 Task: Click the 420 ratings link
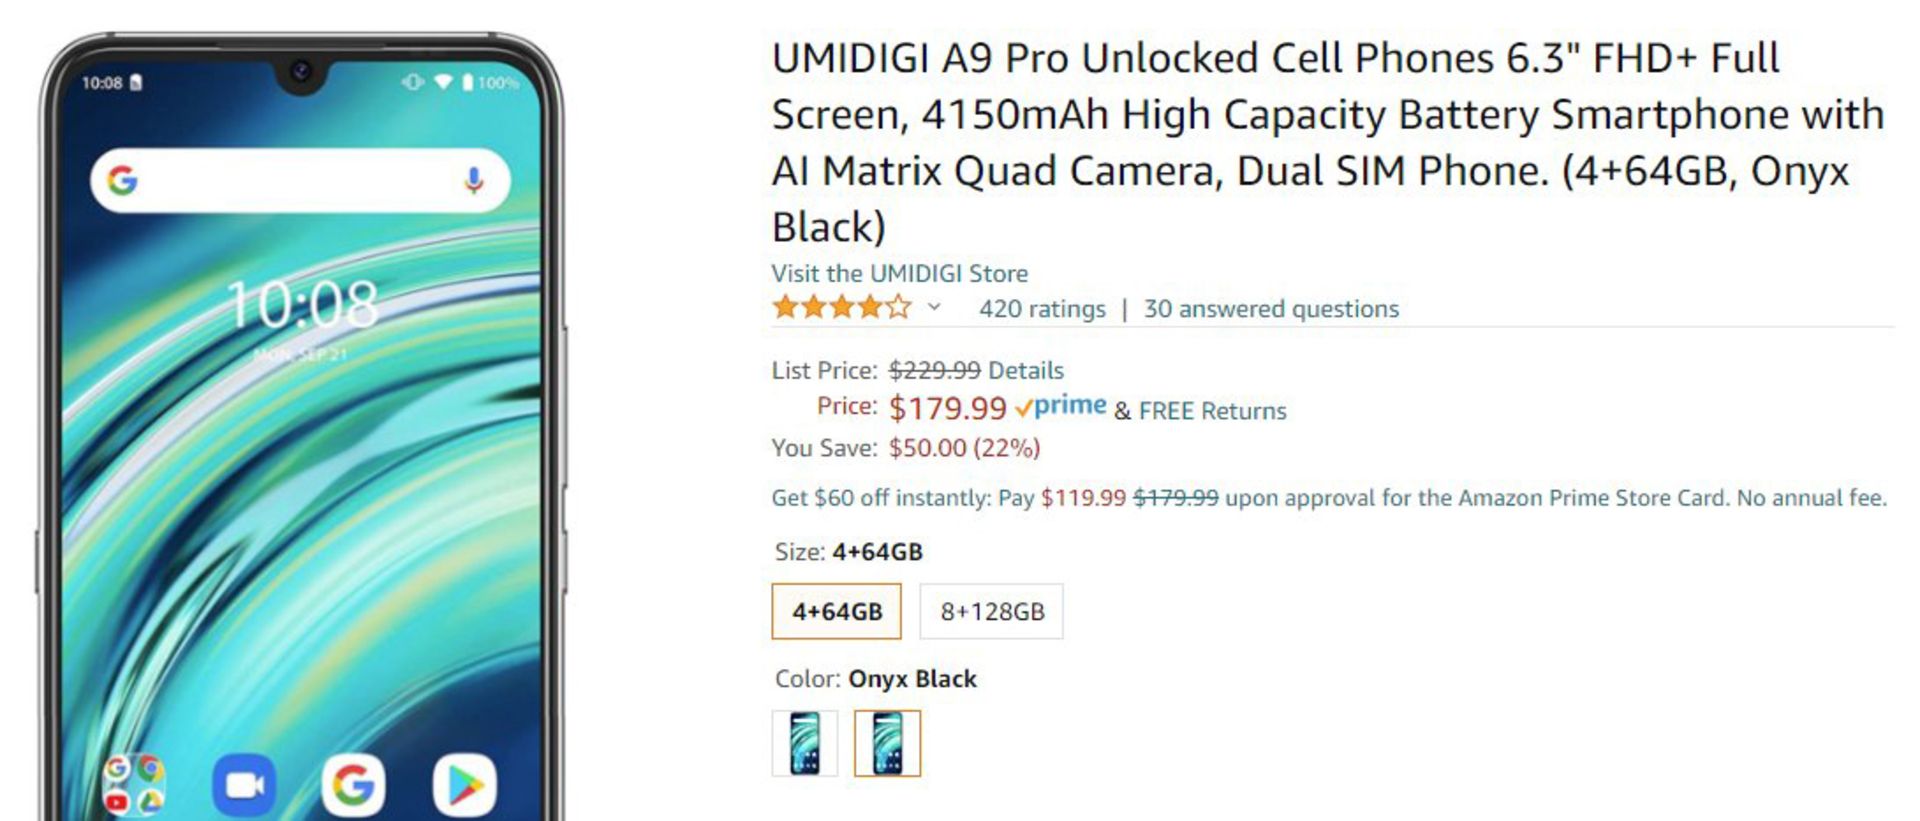tap(1040, 309)
